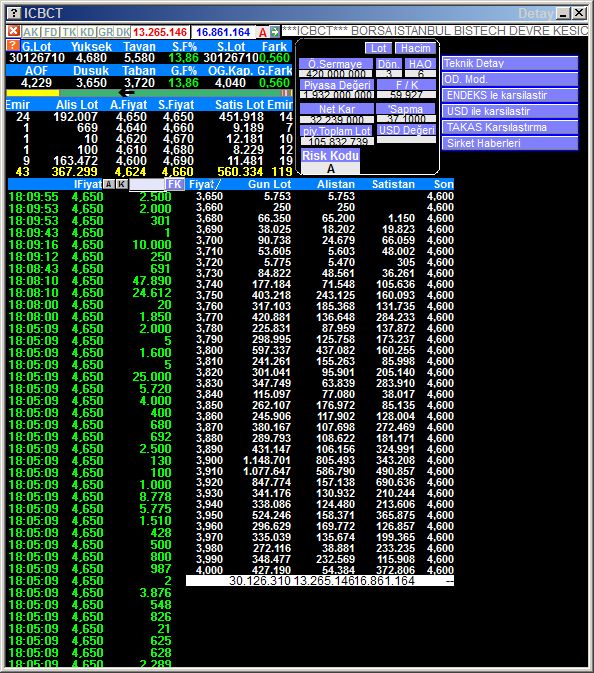The width and height of the screenshot is (594, 673).
Task: Open TAKAS Karsilastirma
Action: coord(510,127)
